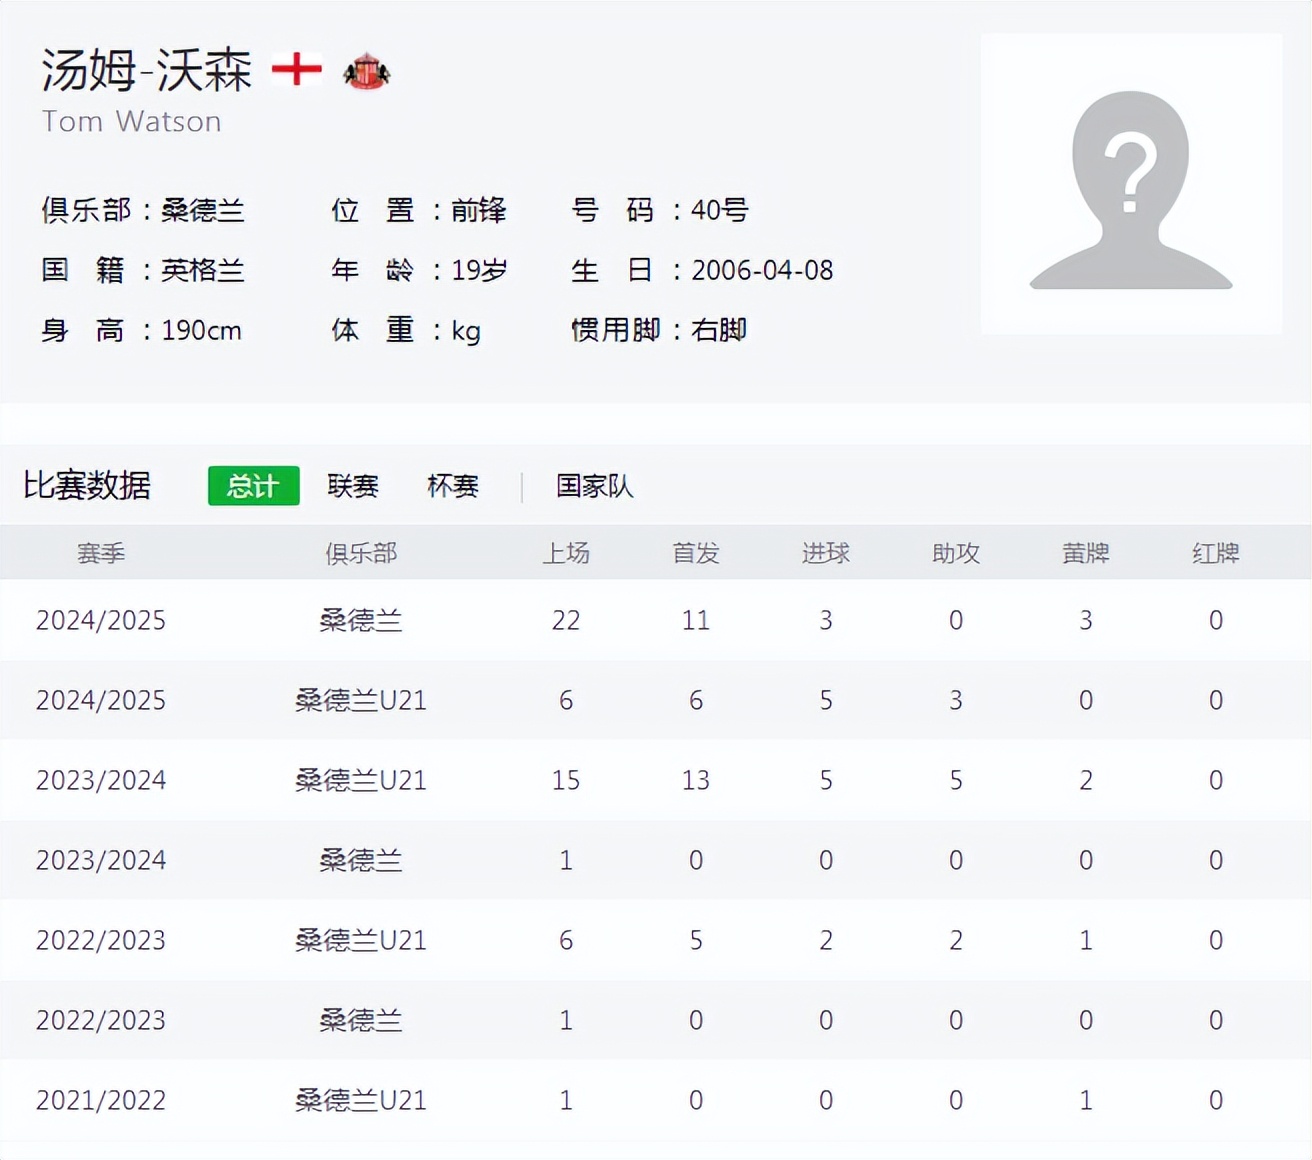Click the 黄牌 column header

1086,553
